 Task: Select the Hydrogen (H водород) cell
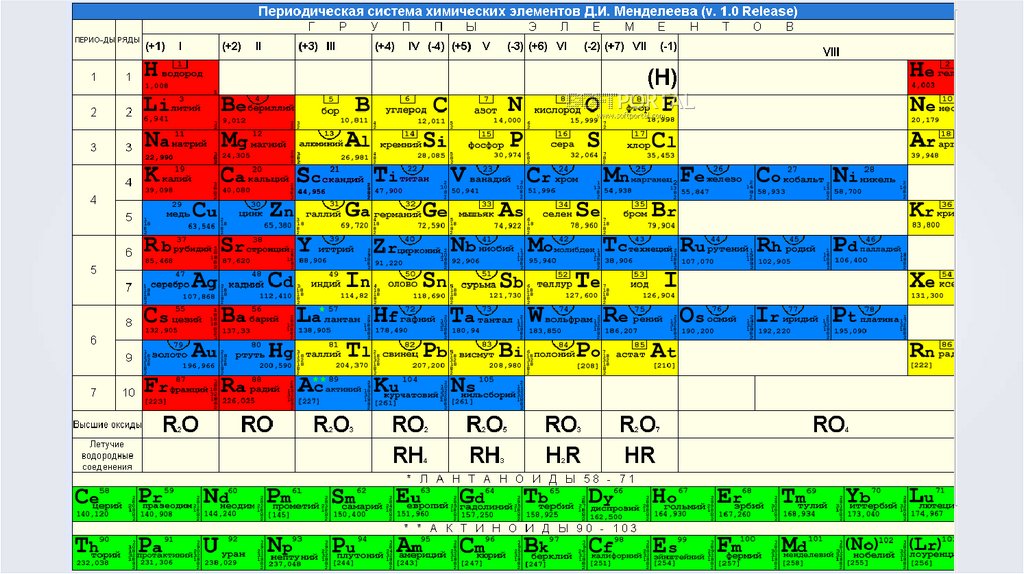coord(181,77)
